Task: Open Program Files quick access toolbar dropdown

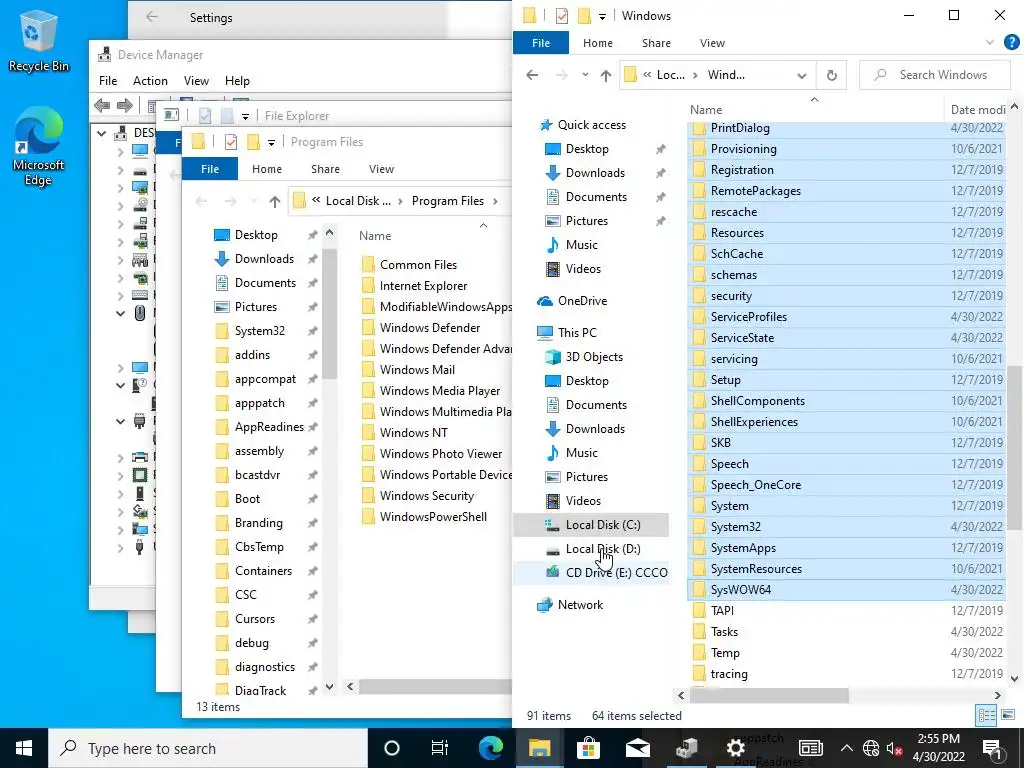Action: click(271, 142)
